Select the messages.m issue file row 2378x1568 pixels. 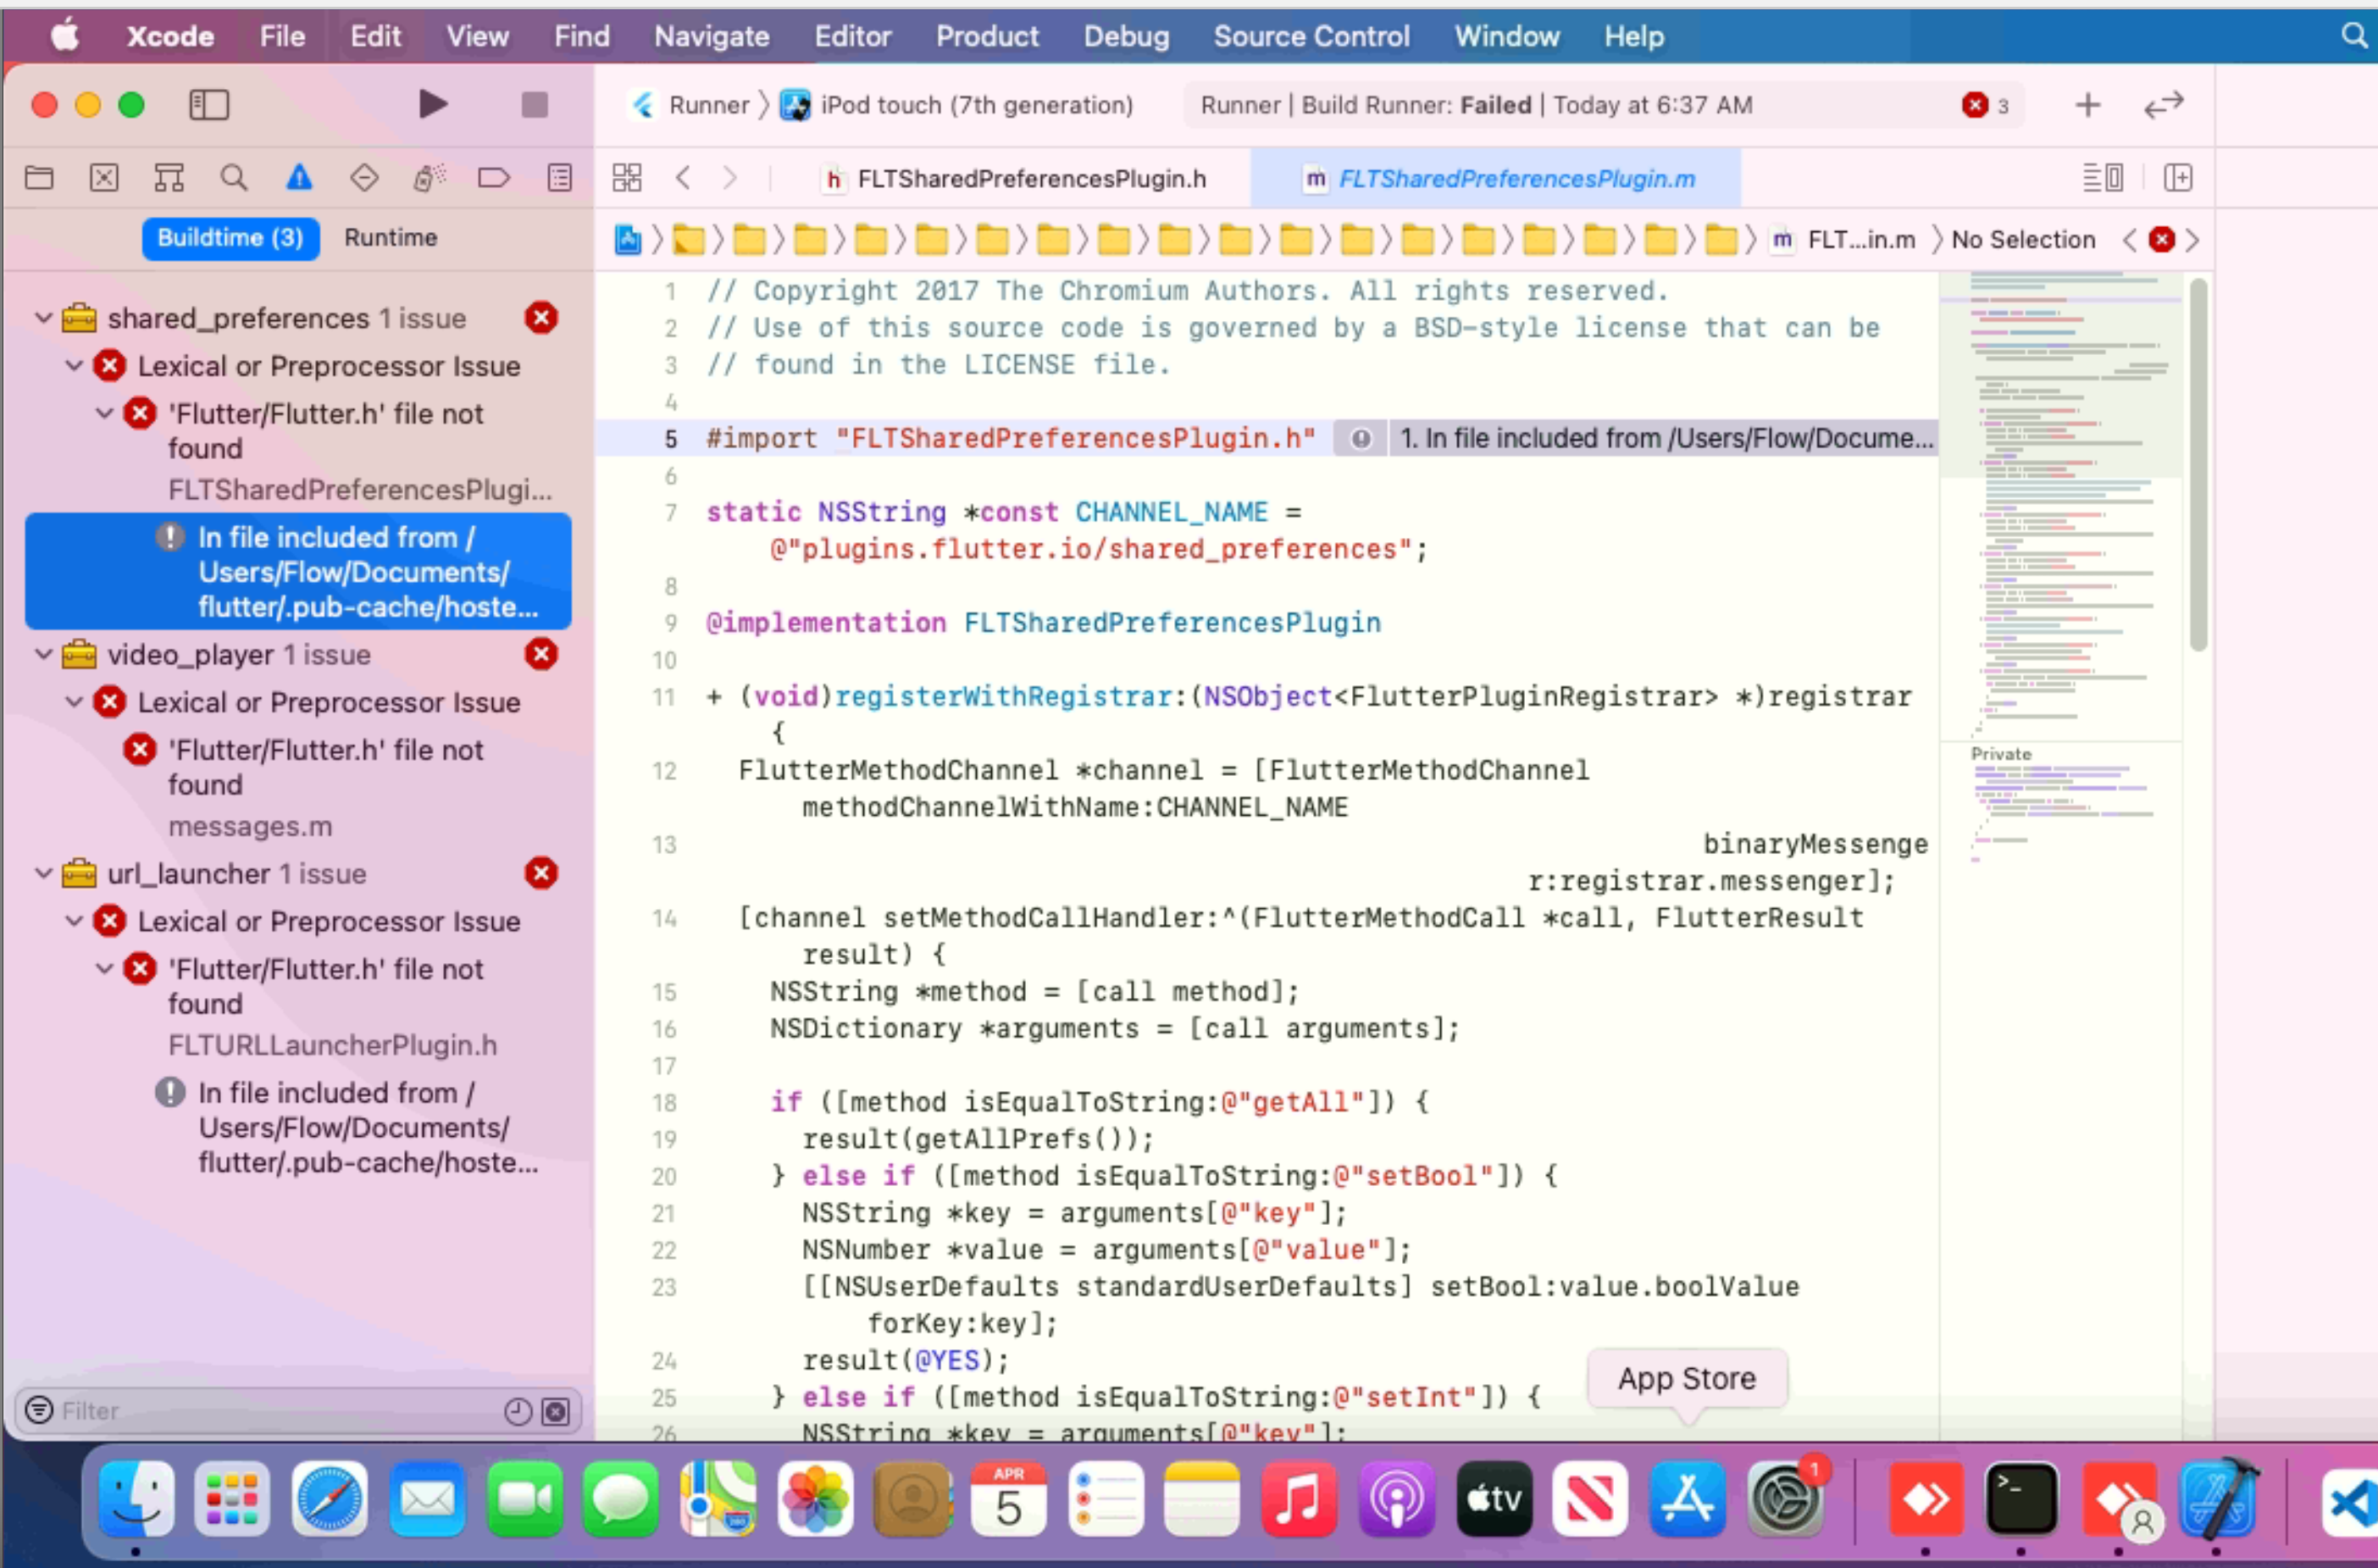point(250,827)
